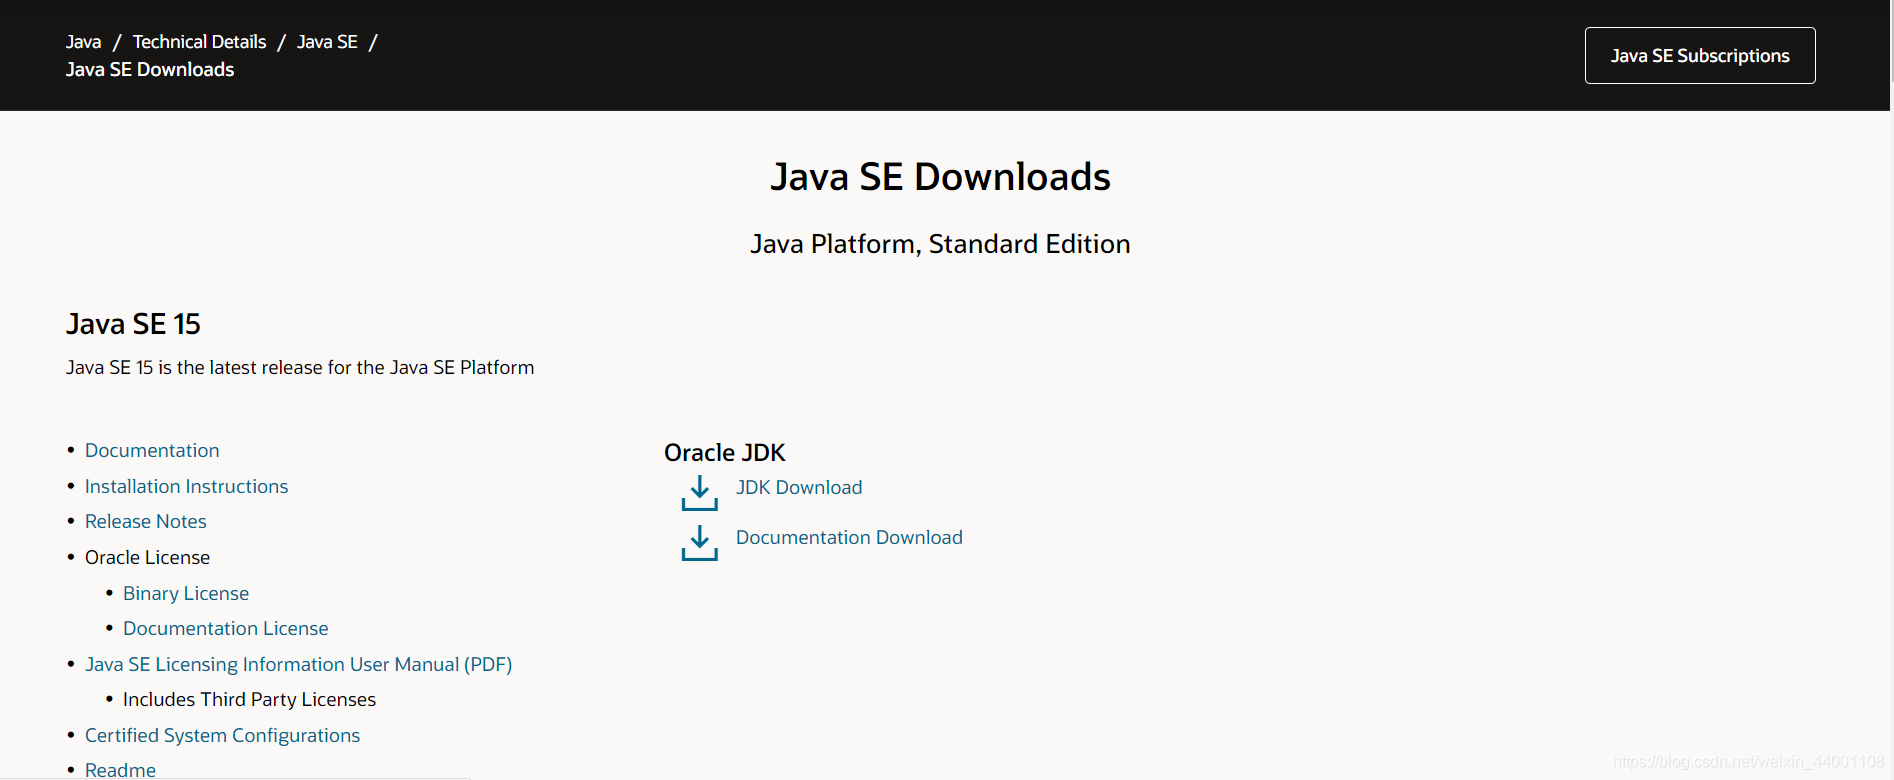Open the Documentation License link
1894x780 pixels.
click(225, 628)
